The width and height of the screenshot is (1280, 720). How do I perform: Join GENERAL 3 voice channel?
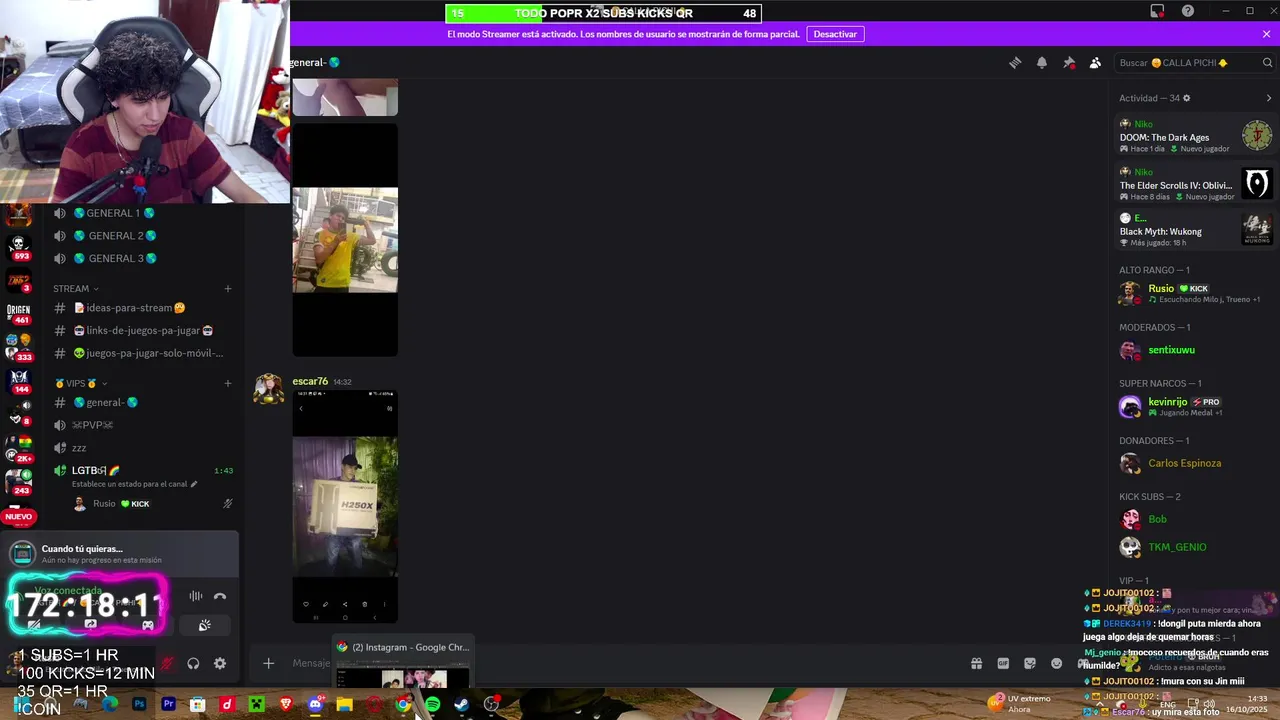point(140,258)
